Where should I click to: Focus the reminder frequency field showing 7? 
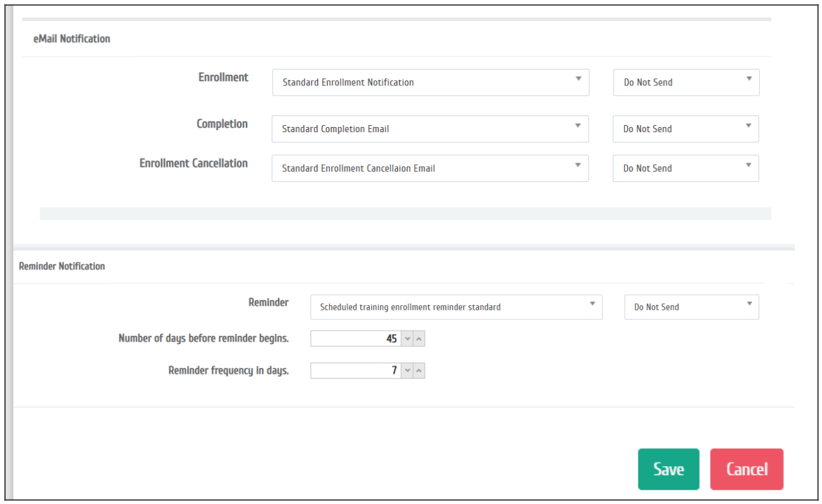pos(356,371)
